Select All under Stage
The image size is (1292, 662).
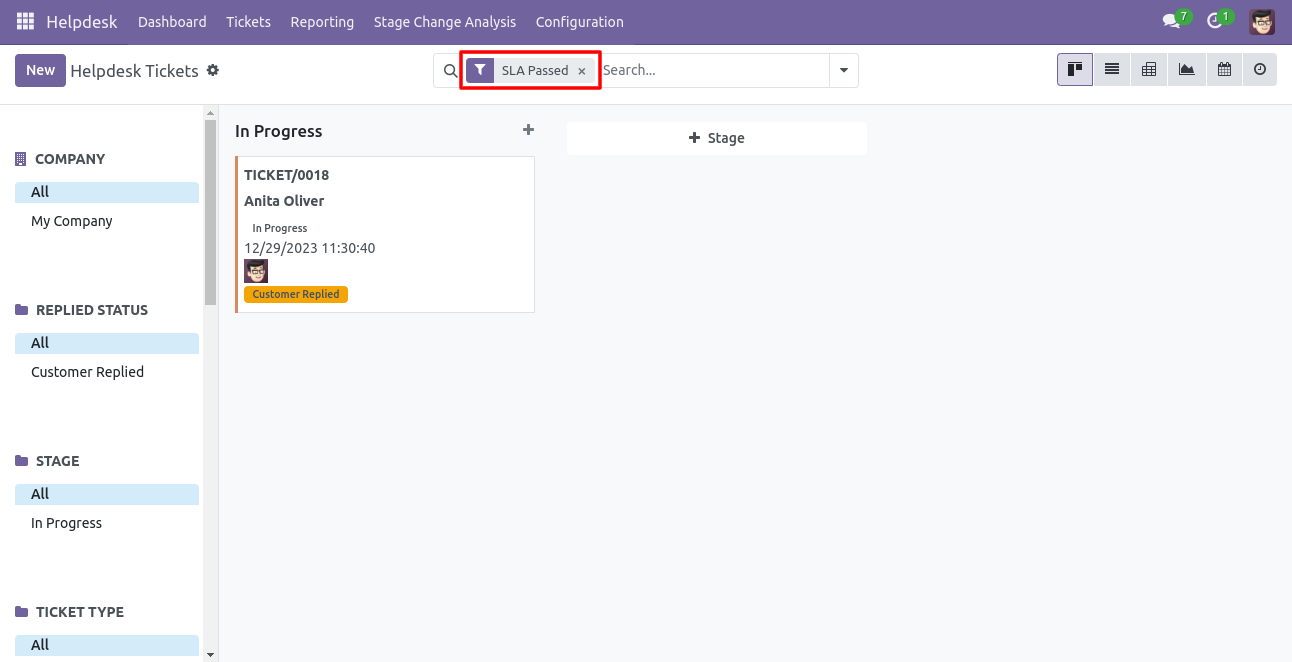(107, 494)
